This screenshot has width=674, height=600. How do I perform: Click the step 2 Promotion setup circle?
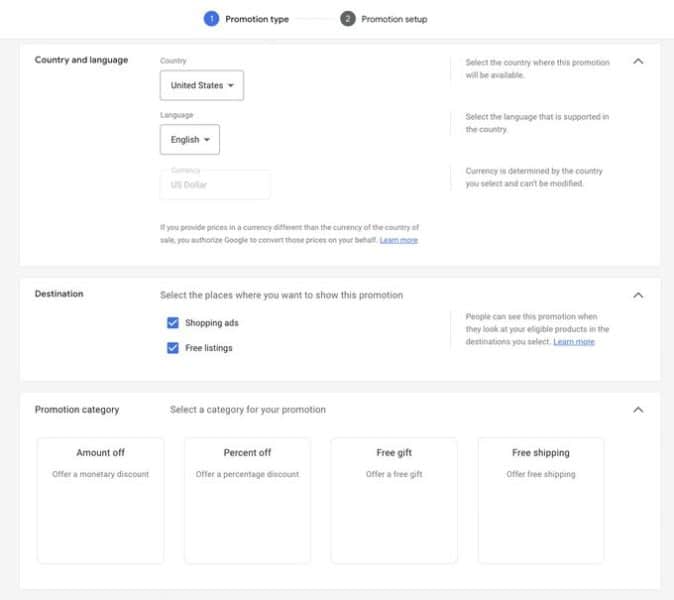click(x=347, y=18)
